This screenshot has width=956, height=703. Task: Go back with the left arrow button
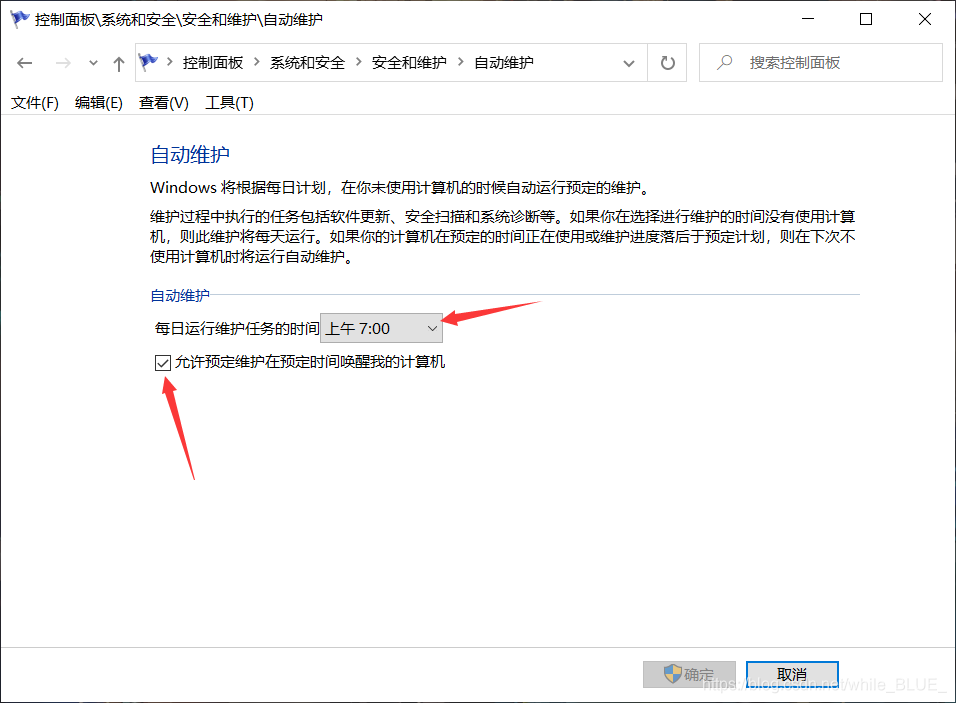tap(24, 63)
